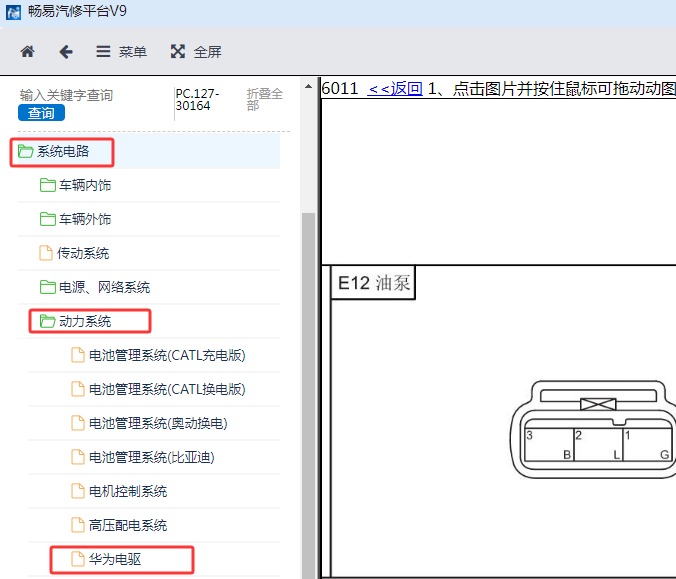
Task: Click the 电池管理系统(CATL充电版) file icon
Action: pos(78,355)
